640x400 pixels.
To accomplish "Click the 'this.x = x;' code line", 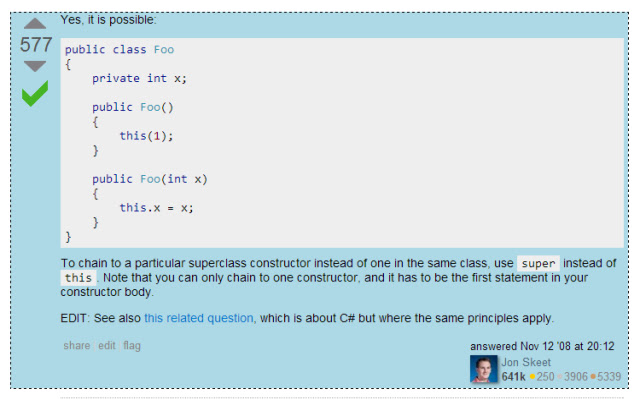I will 156,208.
